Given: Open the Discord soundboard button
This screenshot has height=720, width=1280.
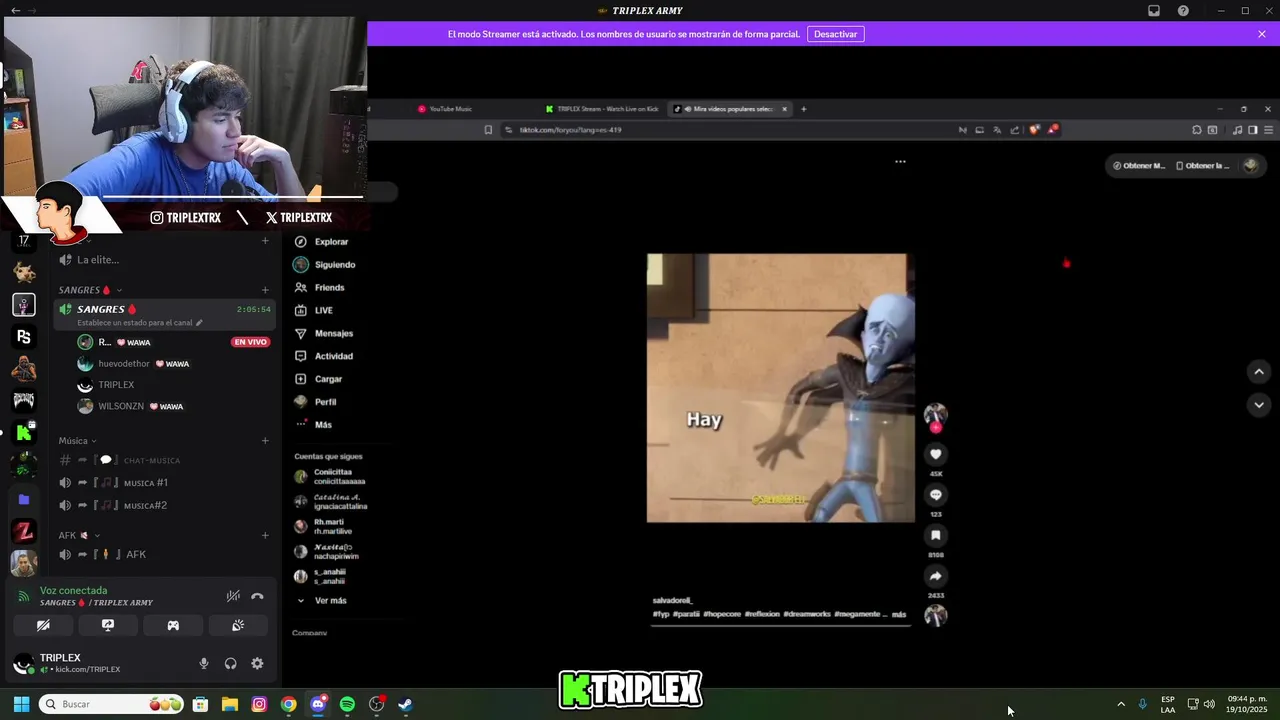Looking at the screenshot, I should point(238,625).
